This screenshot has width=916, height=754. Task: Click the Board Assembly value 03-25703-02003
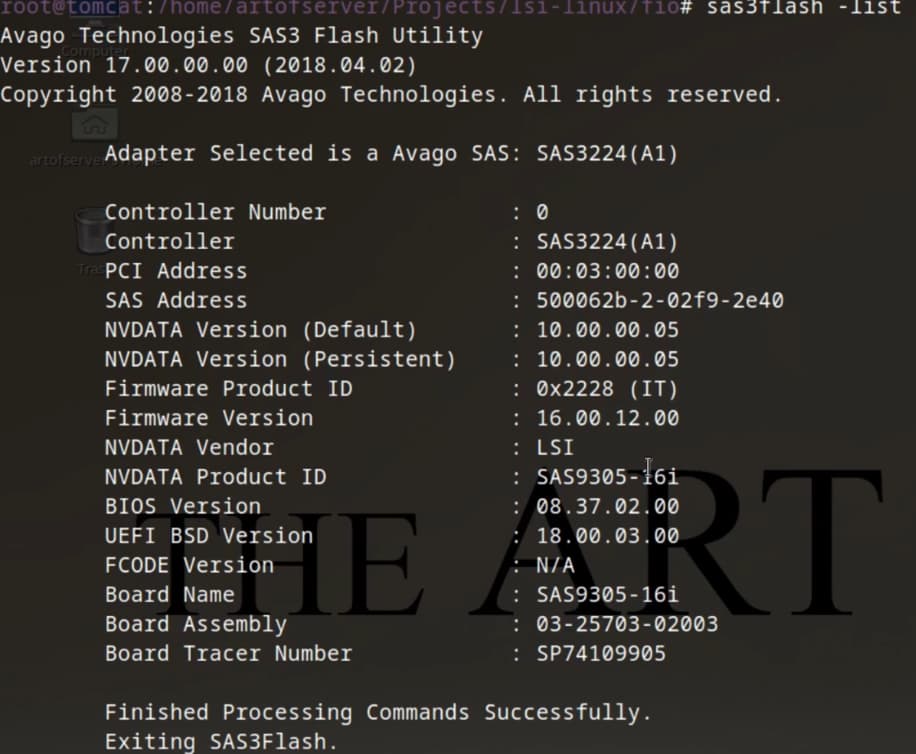[x=627, y=625]
